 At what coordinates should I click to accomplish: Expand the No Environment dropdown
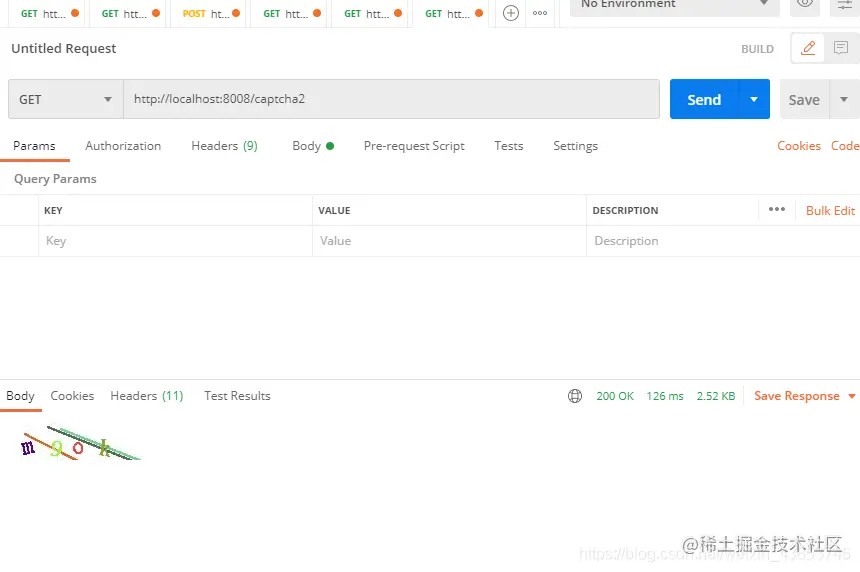[675, 5]
